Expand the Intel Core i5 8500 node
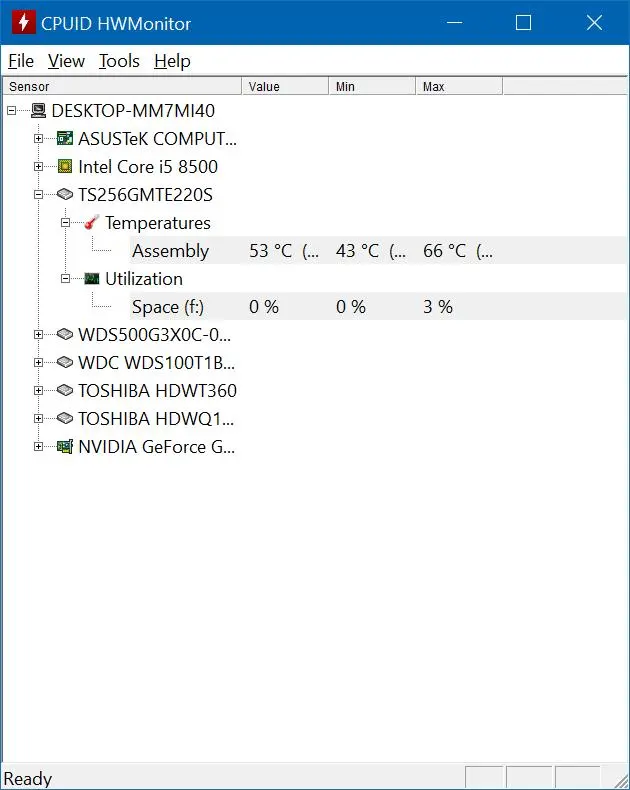Viewport: 630px width, 790px height. [38, 166]
